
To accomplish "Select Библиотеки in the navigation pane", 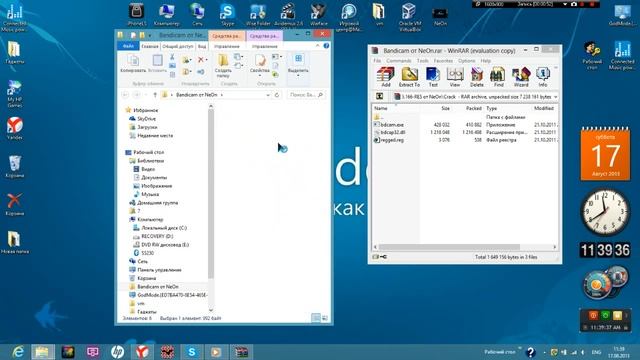I will [x=150, y=161].
